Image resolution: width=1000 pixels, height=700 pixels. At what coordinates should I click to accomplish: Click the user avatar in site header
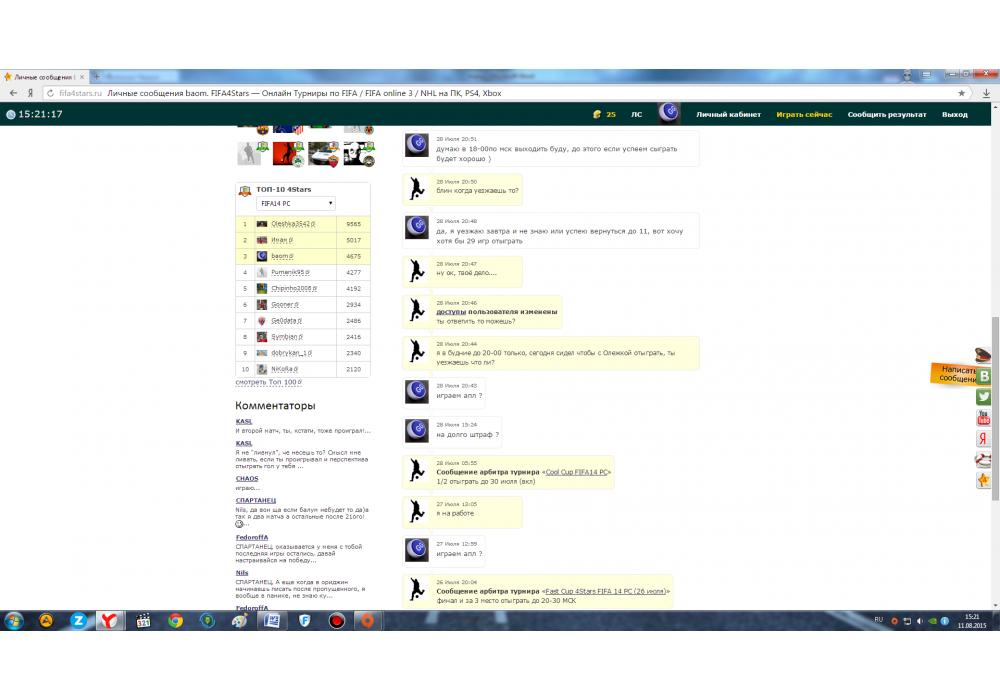669,113
